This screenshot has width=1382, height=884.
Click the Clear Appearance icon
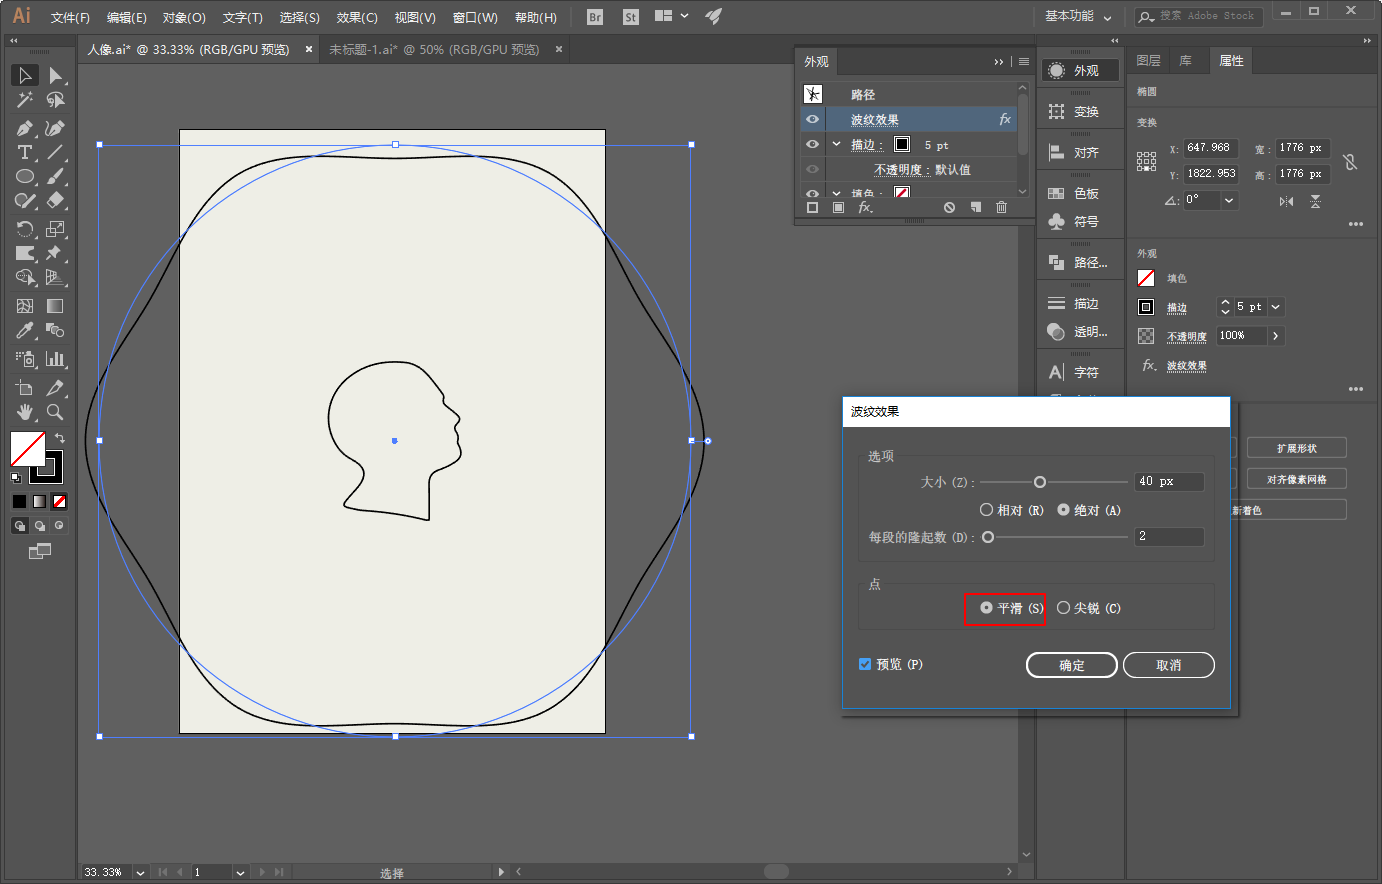[949, 207]
